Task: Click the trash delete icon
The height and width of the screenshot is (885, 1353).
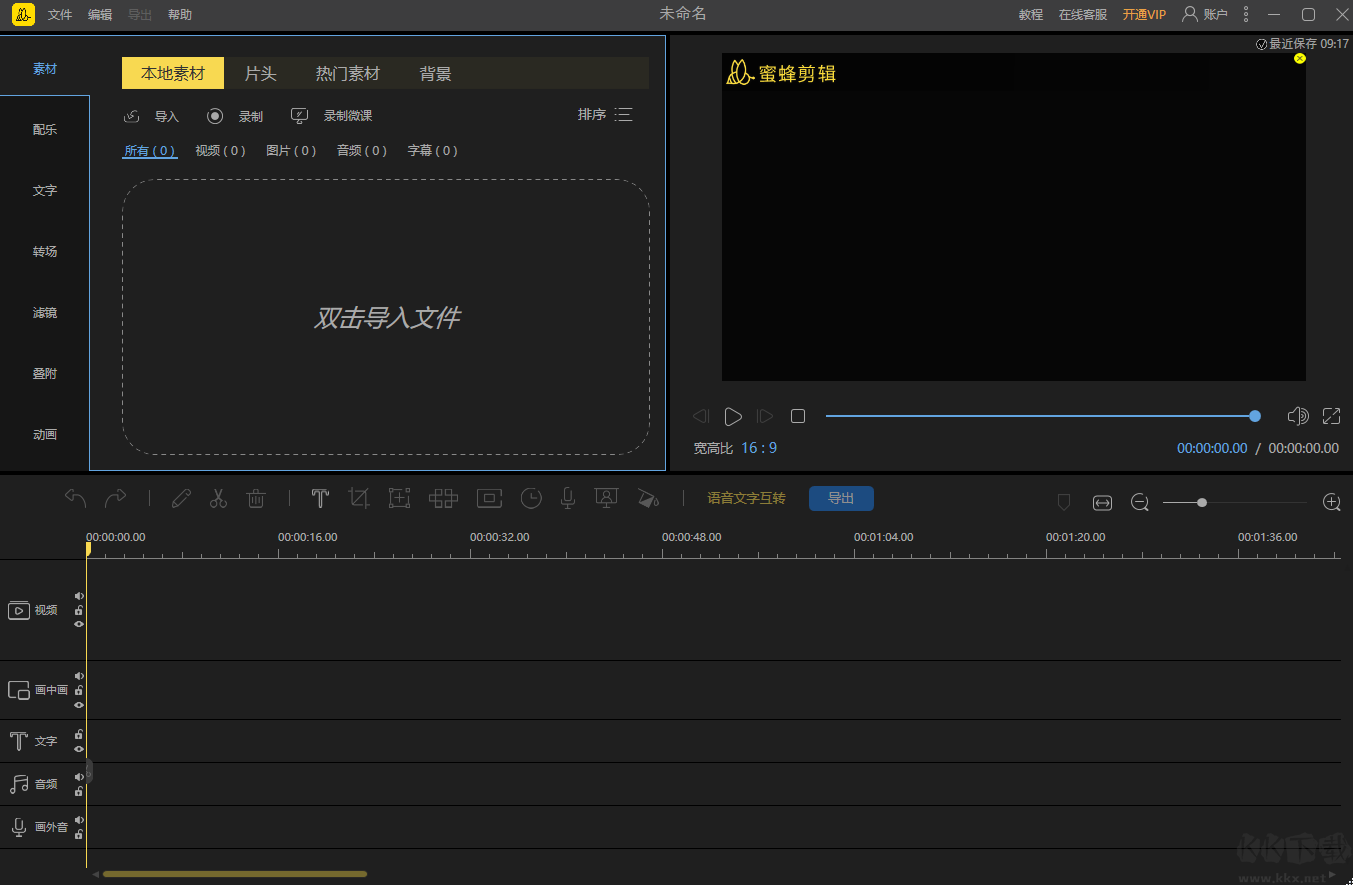Action: click(x=256, y=498)
